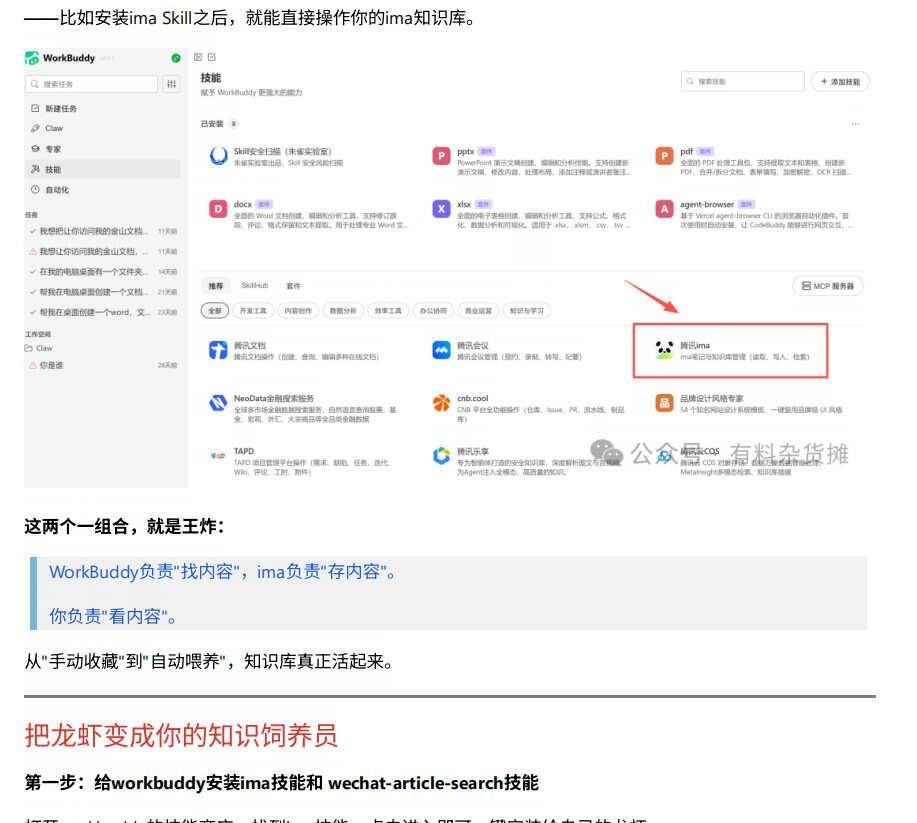Viewport: 917px width, 823px height.
Task: Select the 知识与学习 category chip
Action: [526, 311]
